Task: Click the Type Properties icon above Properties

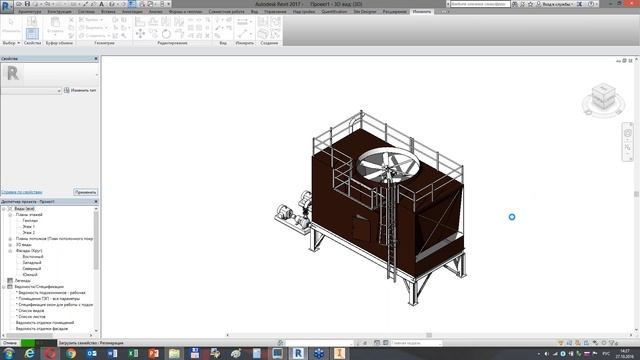Action: (32, 21)
